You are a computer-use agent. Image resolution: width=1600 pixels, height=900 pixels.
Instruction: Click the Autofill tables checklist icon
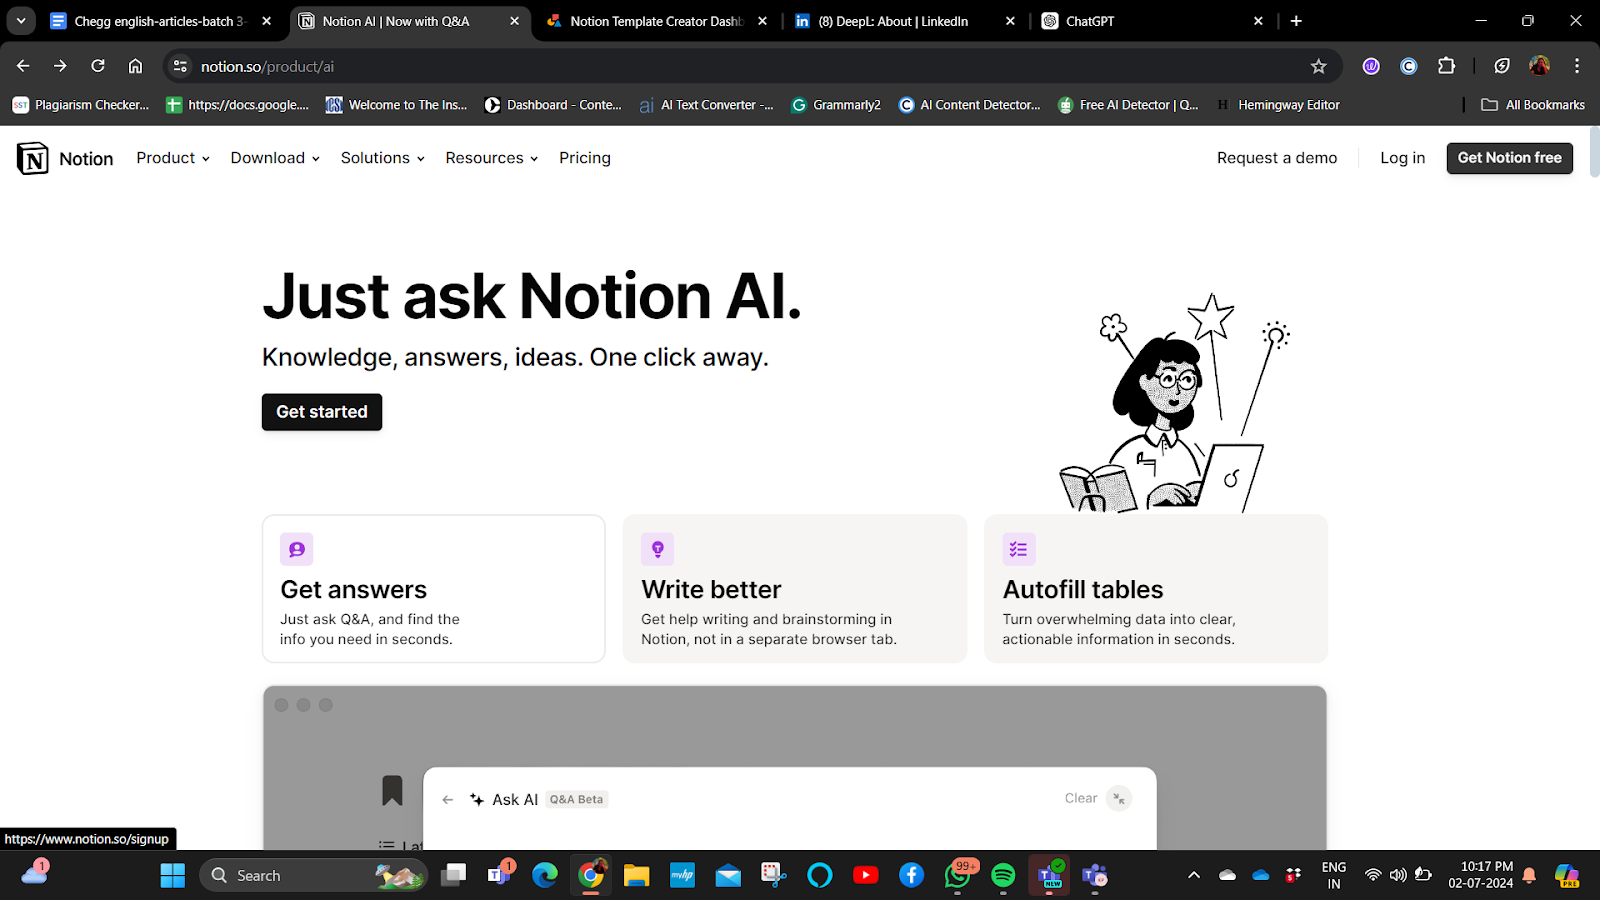pyautogui.click(x=1019, y=549)
